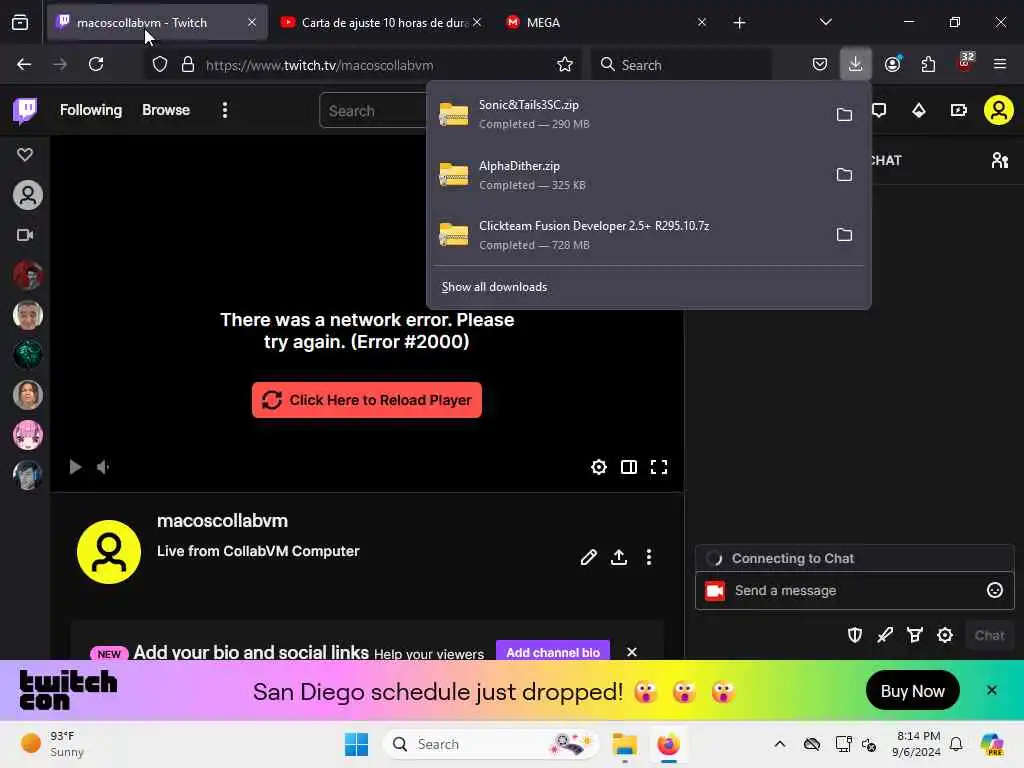Play the stream in player
Image resolution: width=1024 pixels, height=768 pixels.
point(75,467)
